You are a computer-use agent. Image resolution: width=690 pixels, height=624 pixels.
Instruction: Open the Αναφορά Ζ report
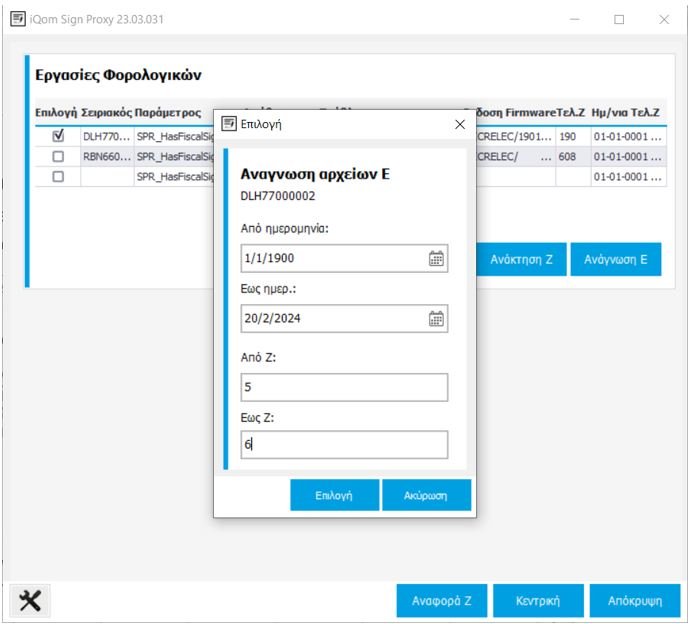[441, 601]
